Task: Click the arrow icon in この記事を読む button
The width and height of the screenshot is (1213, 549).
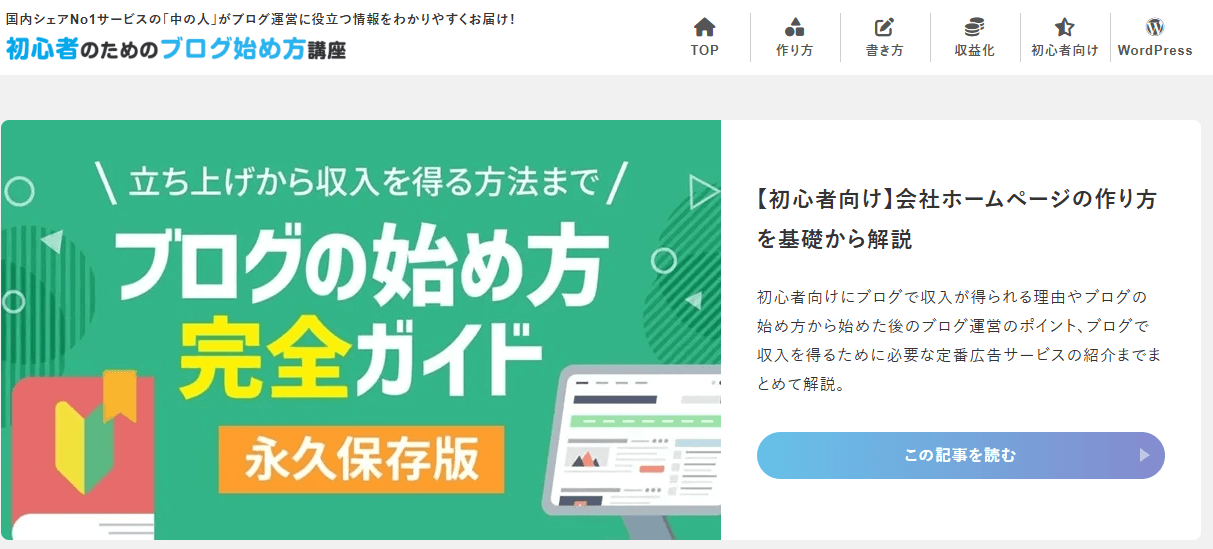Action: pyautogui.click(x=1145, y=456)
